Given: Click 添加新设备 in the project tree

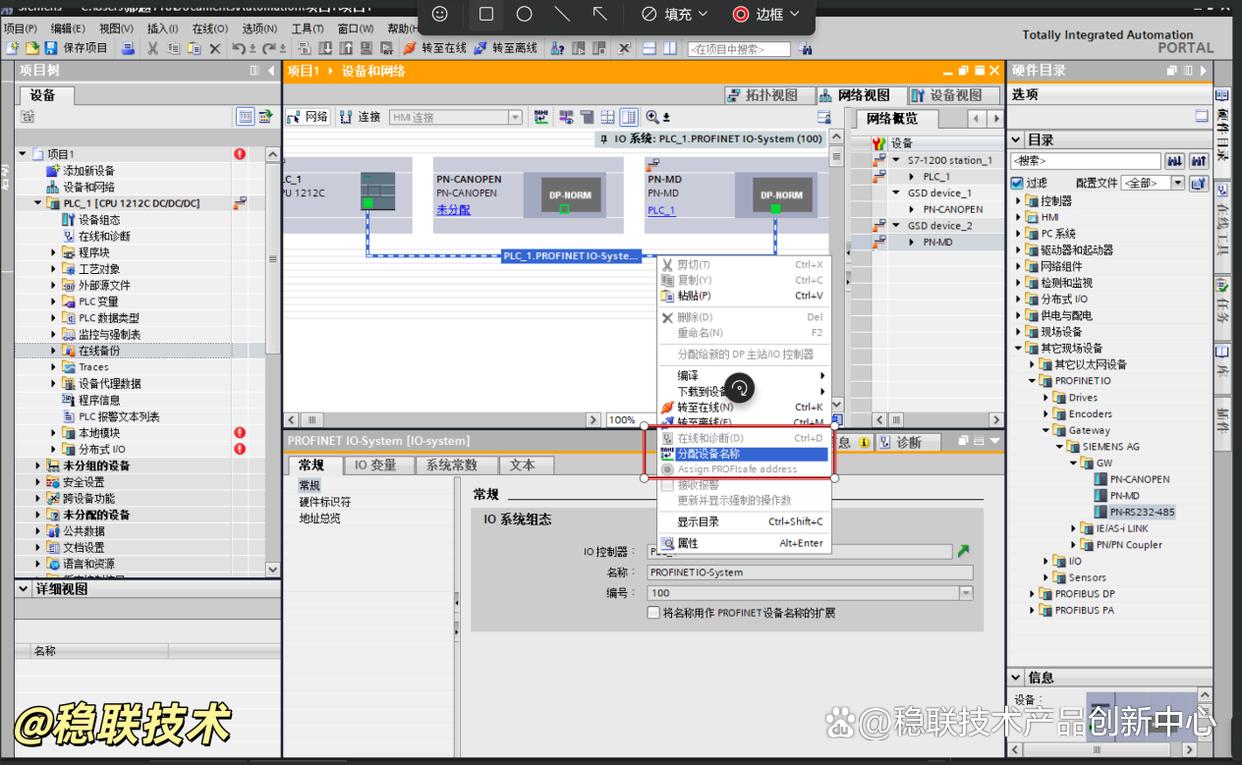Looking at the screenshot, I should pyautogui.click(x=89, y=171).
